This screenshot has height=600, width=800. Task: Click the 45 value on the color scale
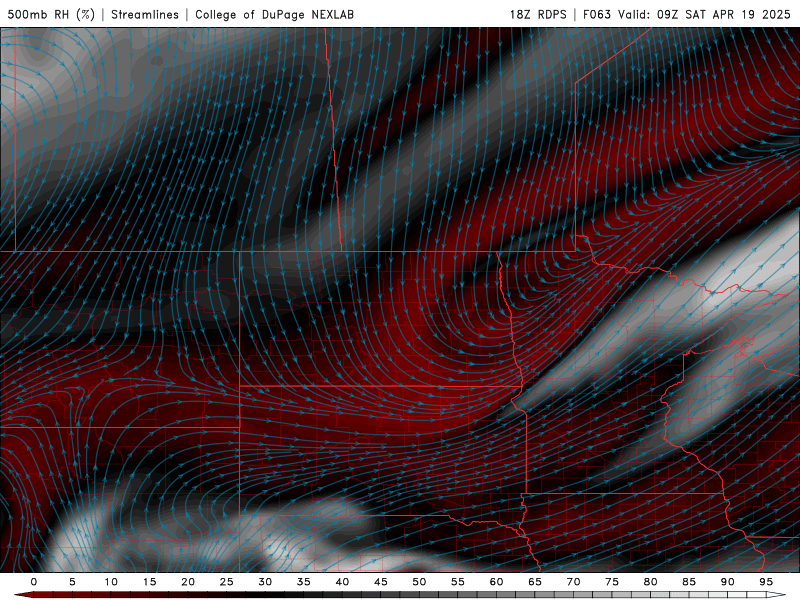click(381, 582)
